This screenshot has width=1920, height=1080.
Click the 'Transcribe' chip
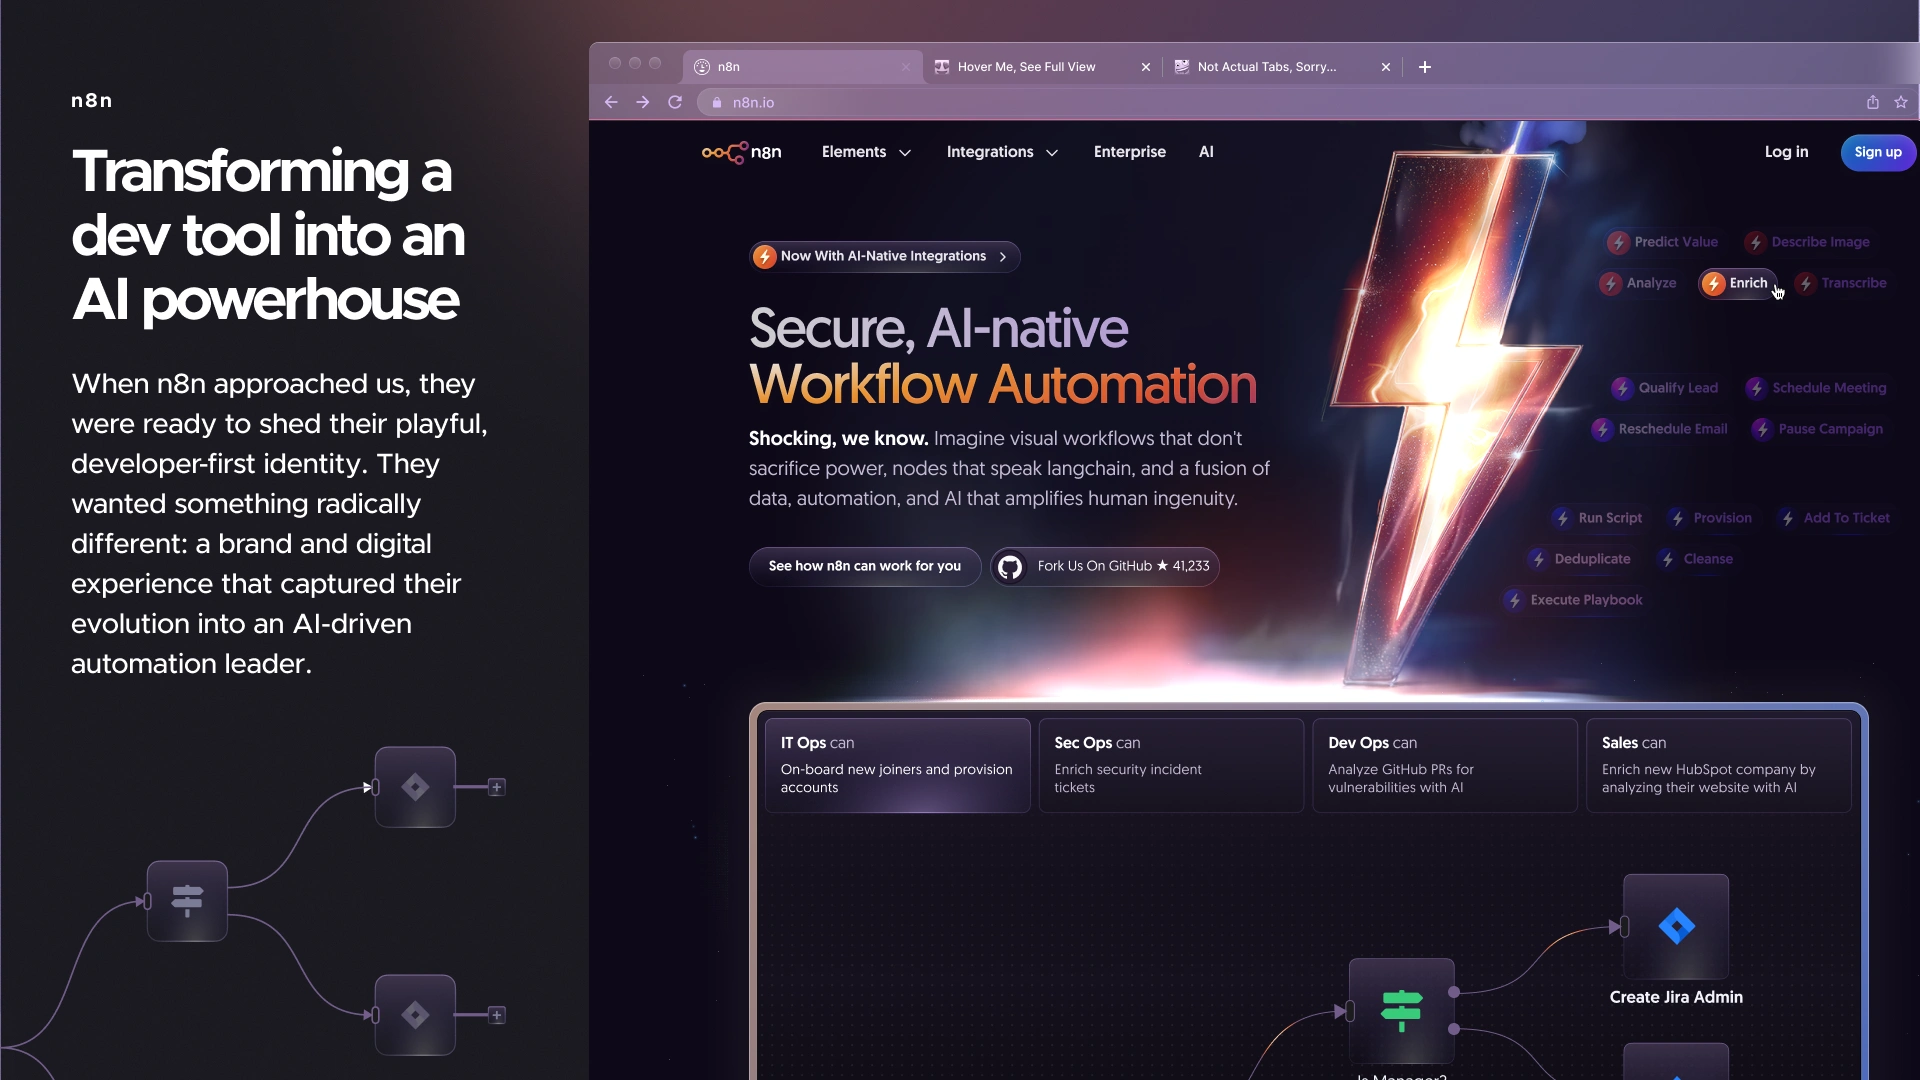pyautogui.click(x=1841, y=283)
